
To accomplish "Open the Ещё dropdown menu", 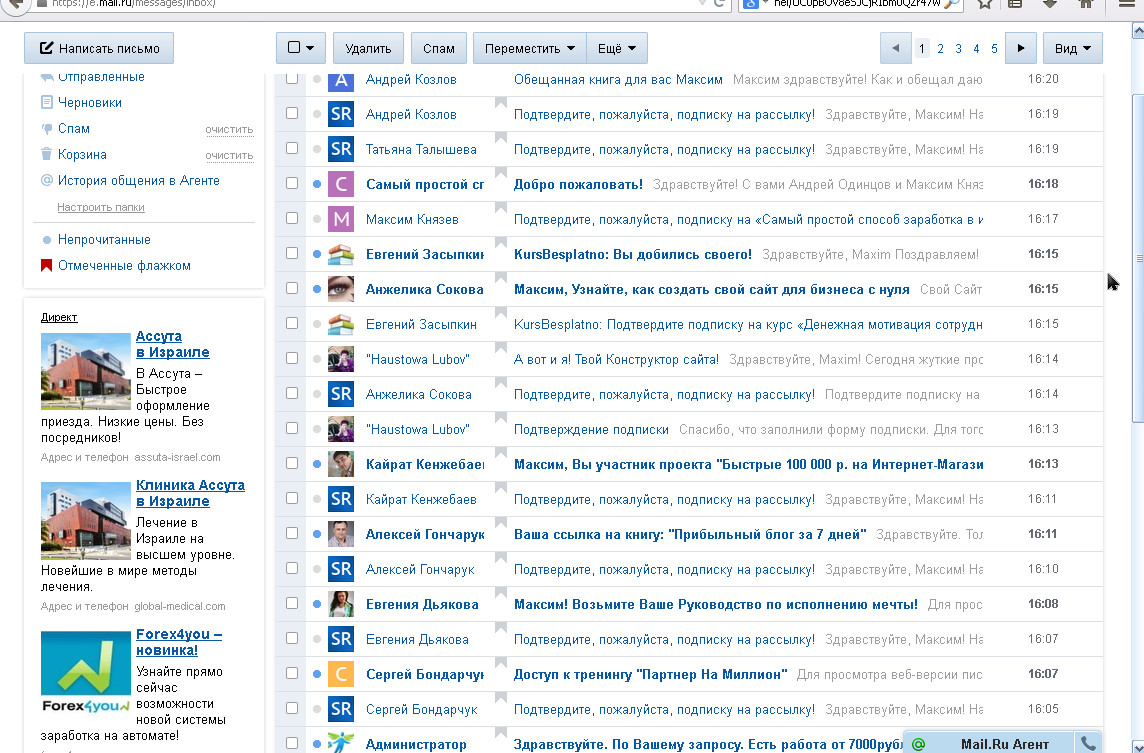I will [x=617, y=48].
